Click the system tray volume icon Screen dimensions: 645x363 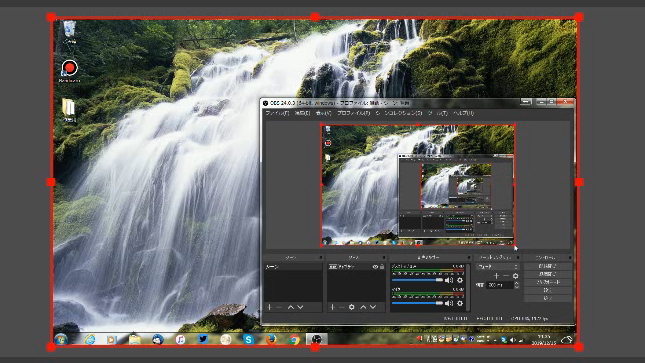click(x=513, y=340)
